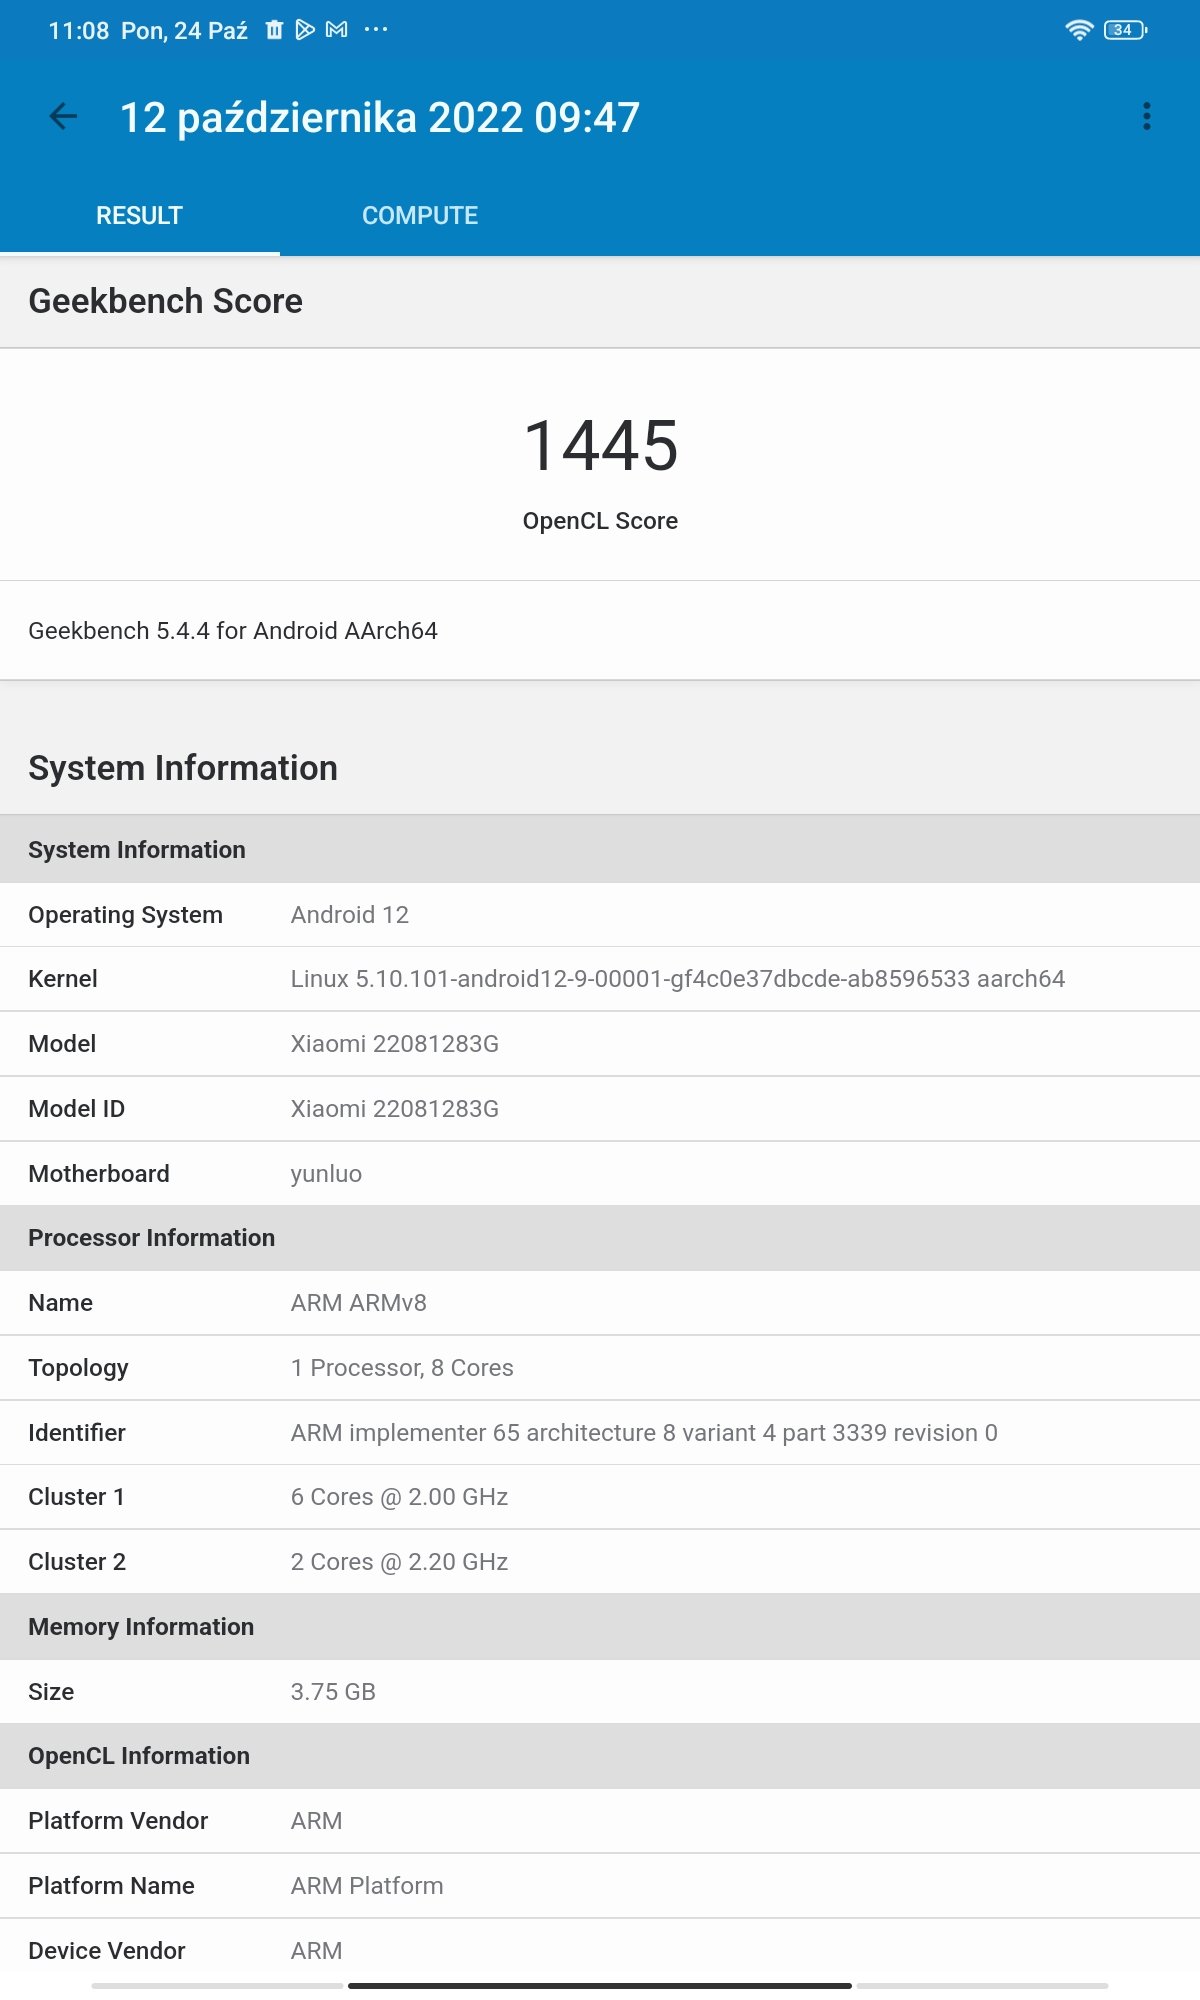Switch to the COMPUTE tab
Screen dimensions: 1200x2000
pos(420,215)
